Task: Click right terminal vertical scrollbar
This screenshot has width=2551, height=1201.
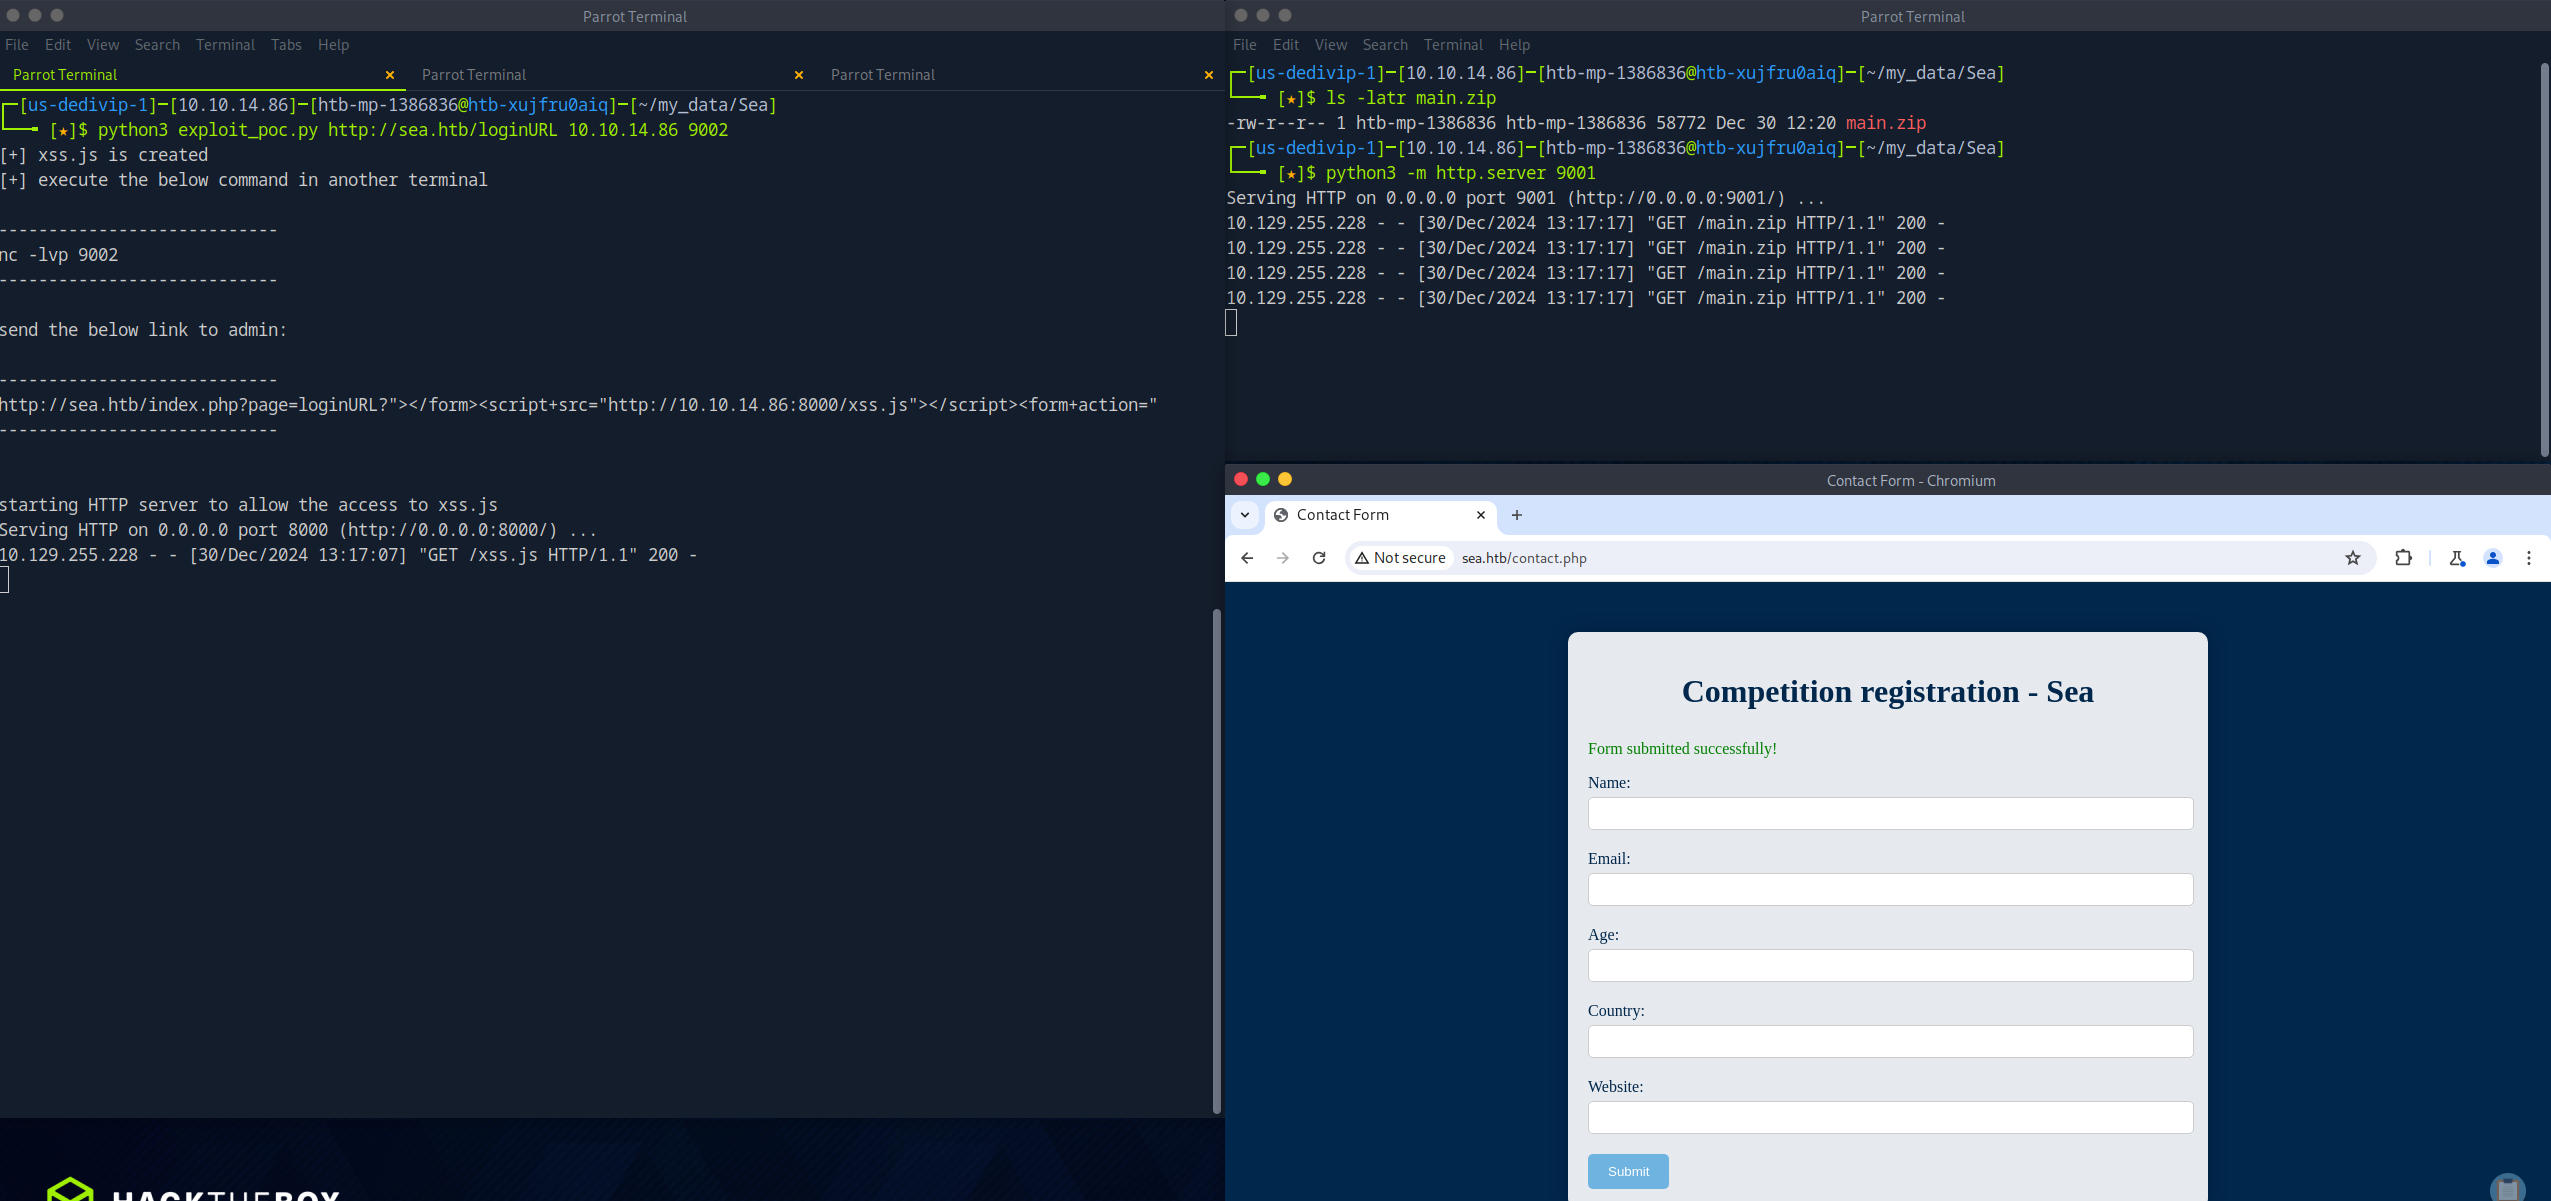Action: 2544,260
